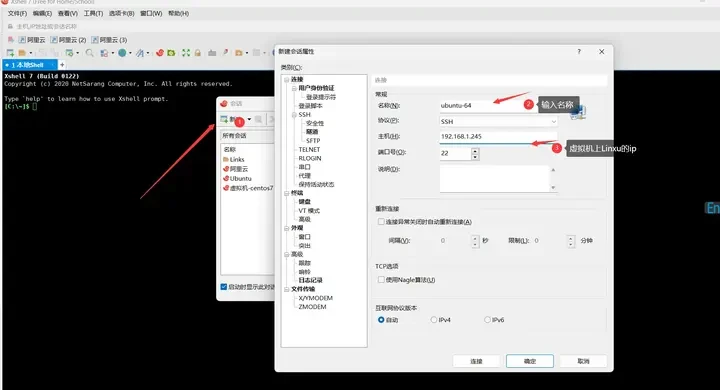Open dropdown arrow beside globe icon
This screenshot has width=720, height=390.
(x=130, y=53)
